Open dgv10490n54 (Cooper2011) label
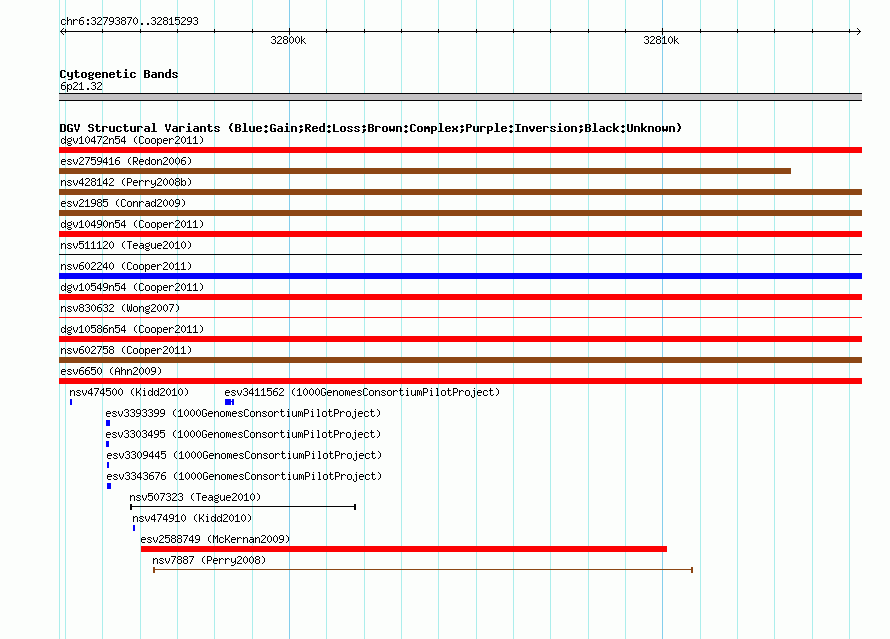890x639 pixels. click(x=132, y=224)
